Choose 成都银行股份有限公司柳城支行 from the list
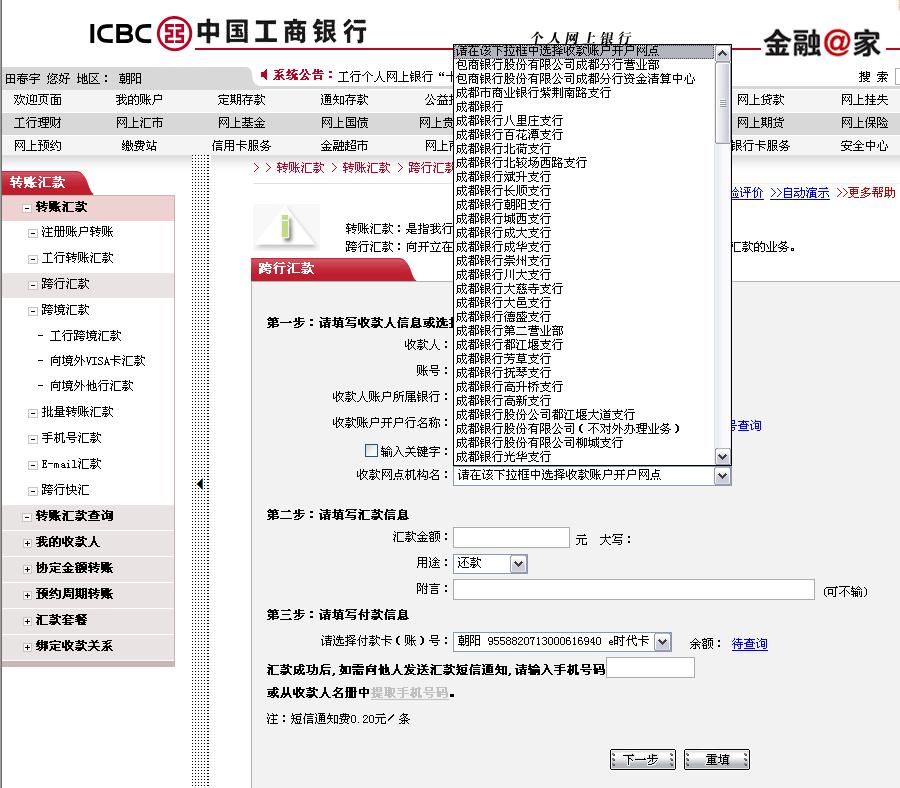 coord(584,442)
